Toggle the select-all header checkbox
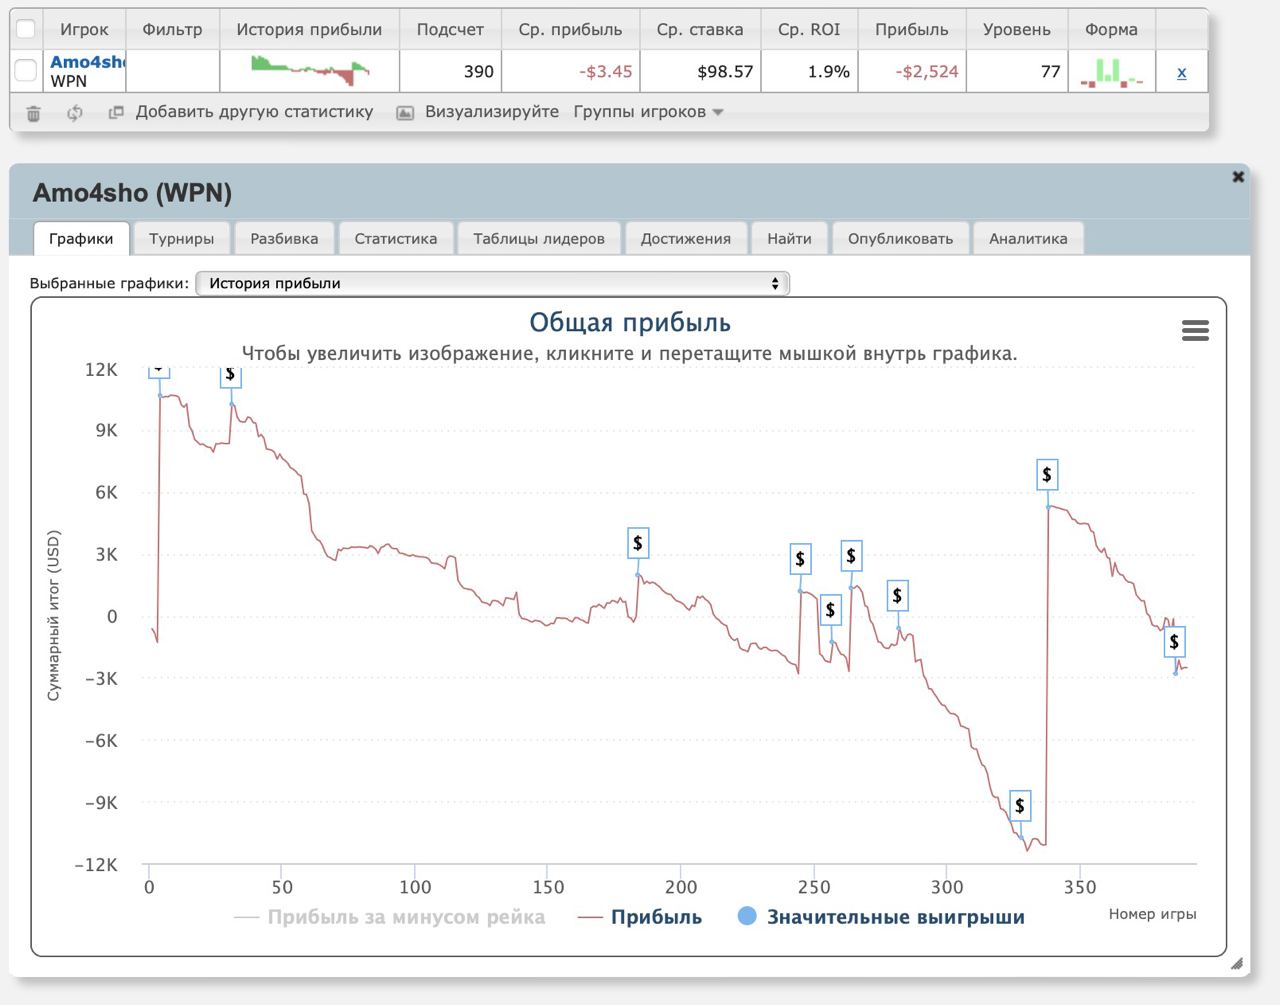 coord(26,29)
